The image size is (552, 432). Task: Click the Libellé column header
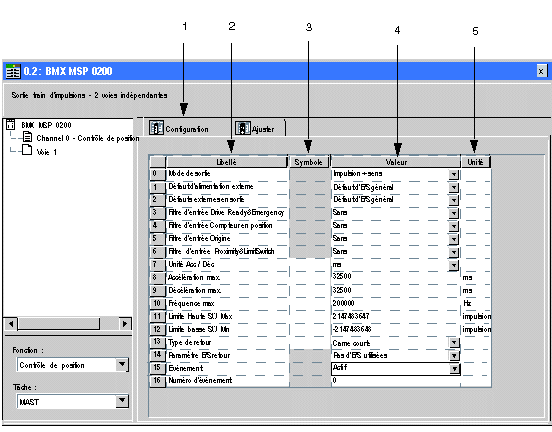(227, 162)
